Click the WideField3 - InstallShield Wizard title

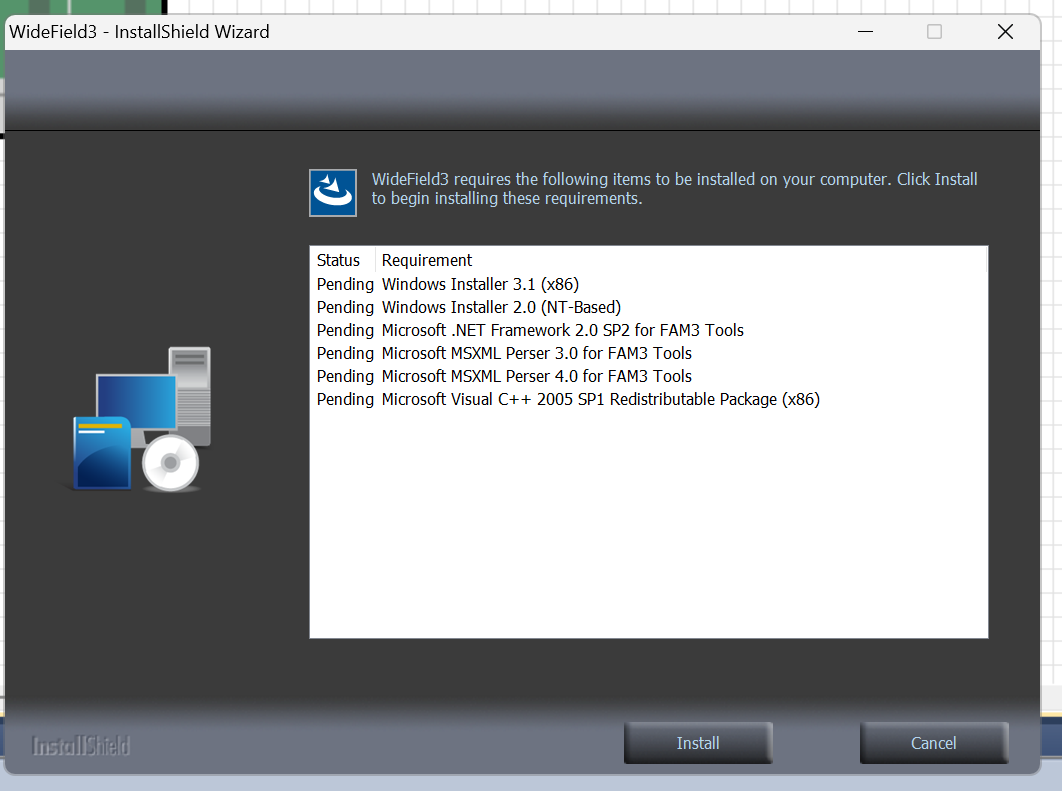[139, 32]
